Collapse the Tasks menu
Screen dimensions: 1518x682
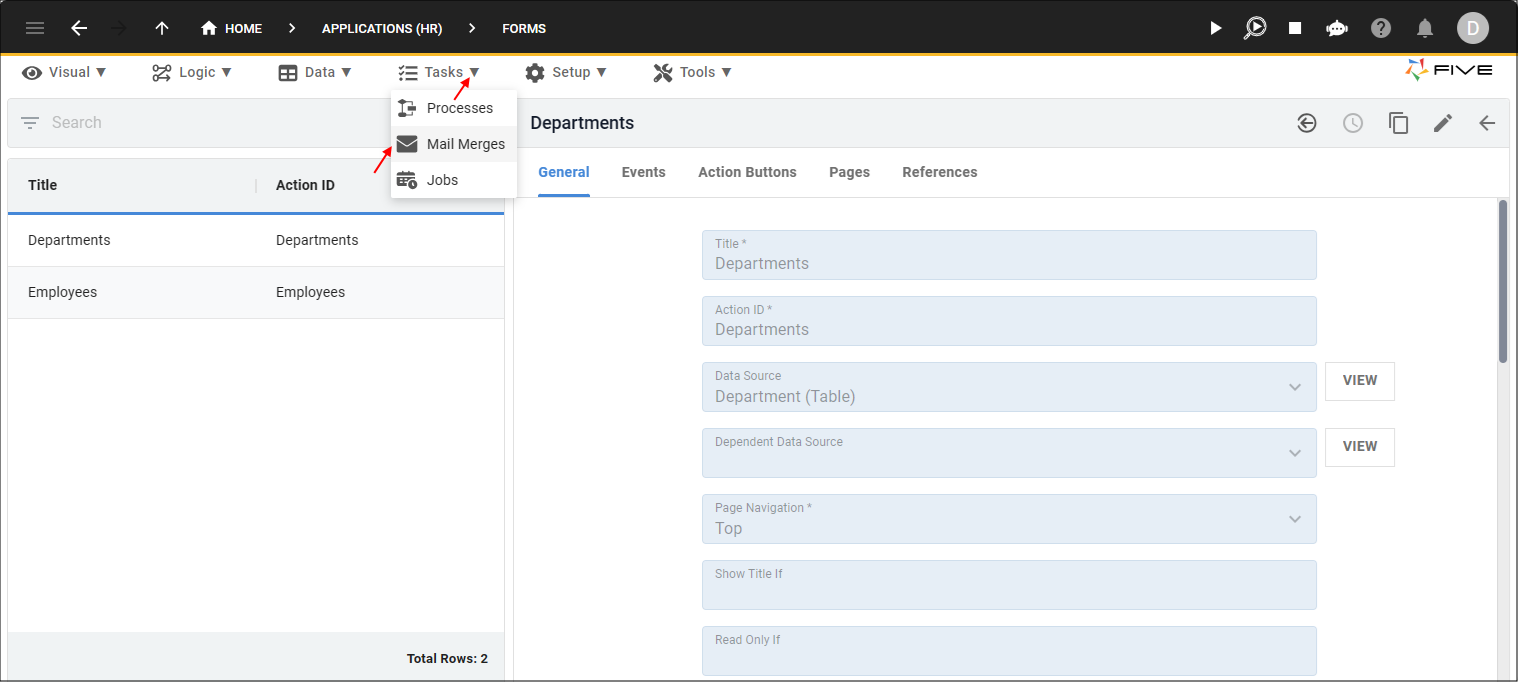coord(439,72)
